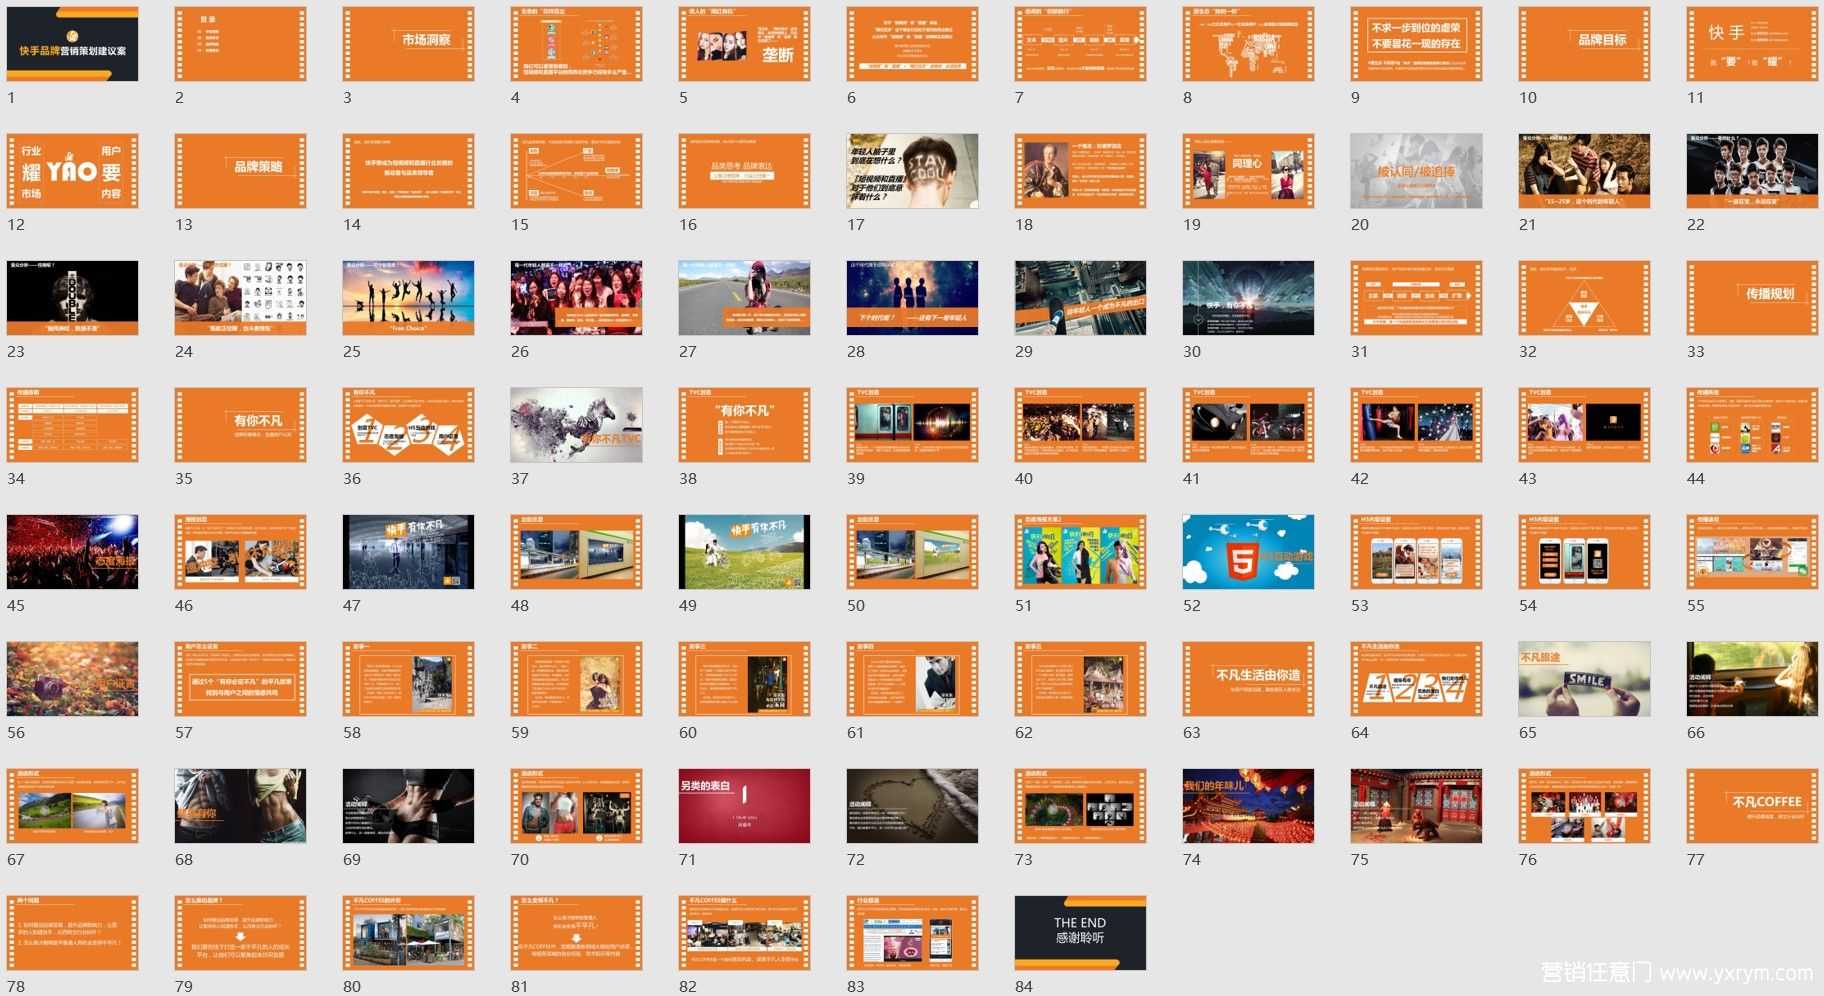
Task: Select slide 1 title thumbnail
Action: (x=72, y=44)
